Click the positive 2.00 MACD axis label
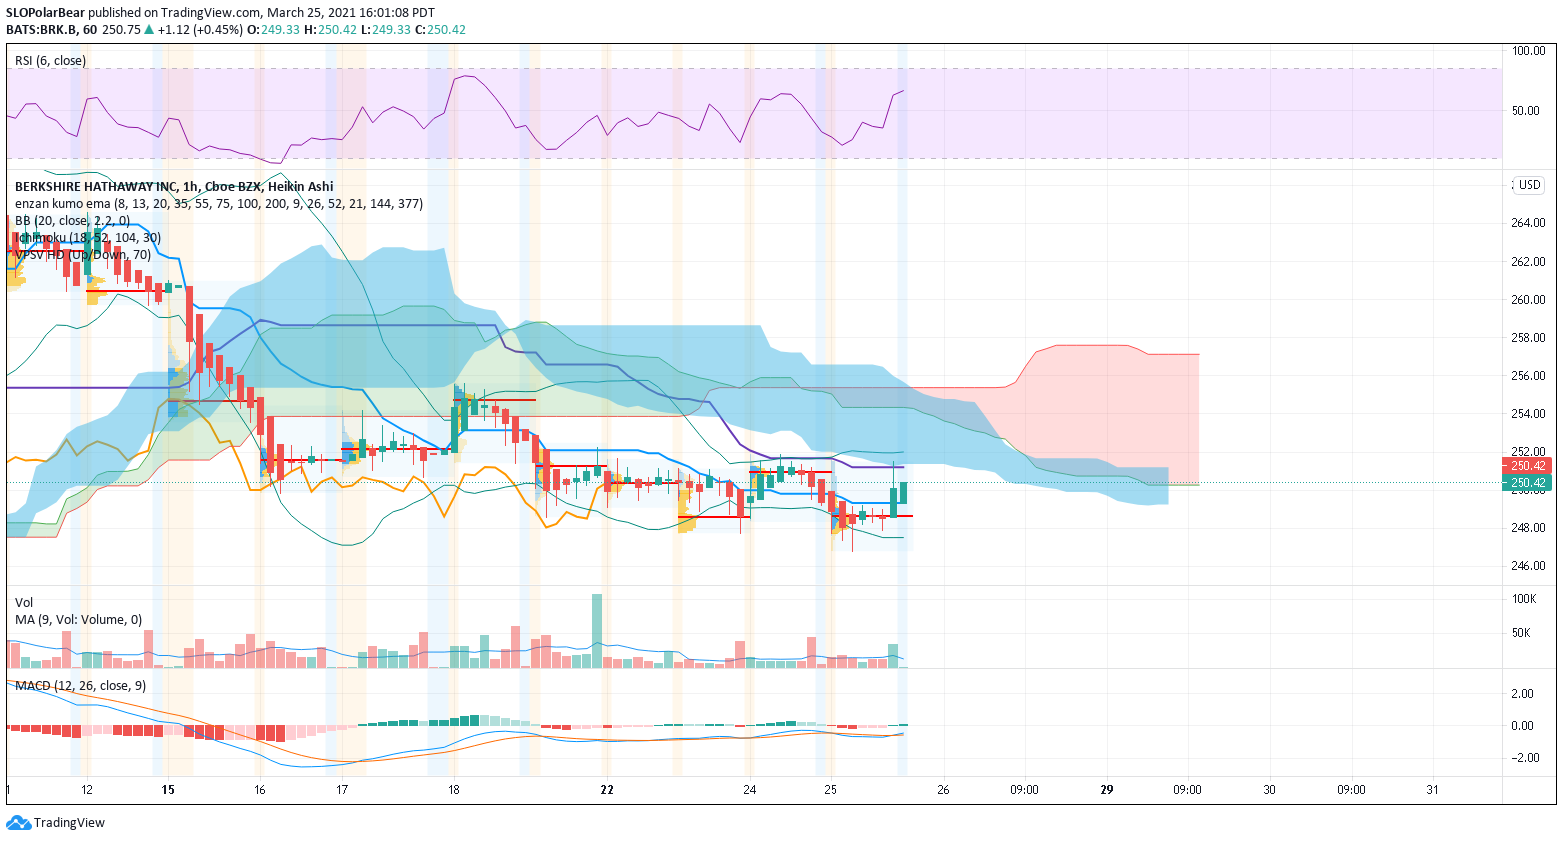Image resolution: width=1563 pixels, height=841 pixels. [1522, 694]
